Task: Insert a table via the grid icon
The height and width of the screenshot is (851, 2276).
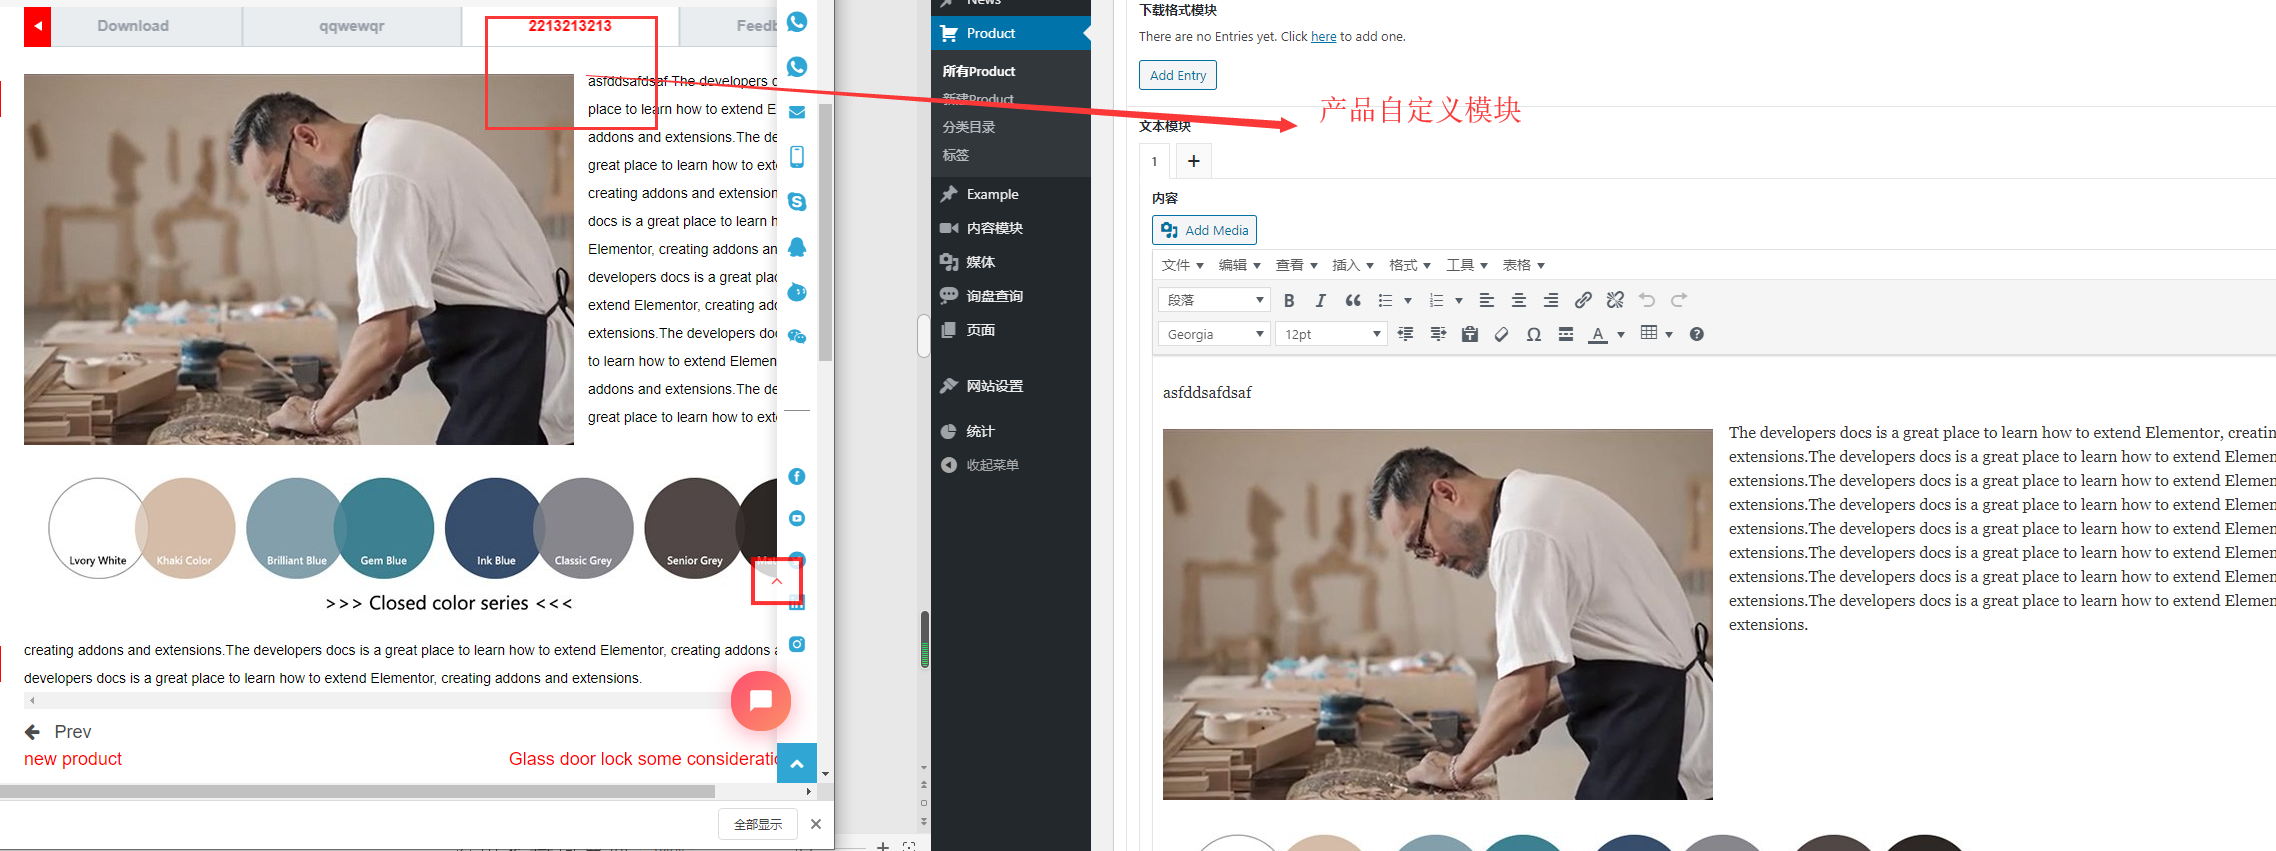Action: [1649, 333]
